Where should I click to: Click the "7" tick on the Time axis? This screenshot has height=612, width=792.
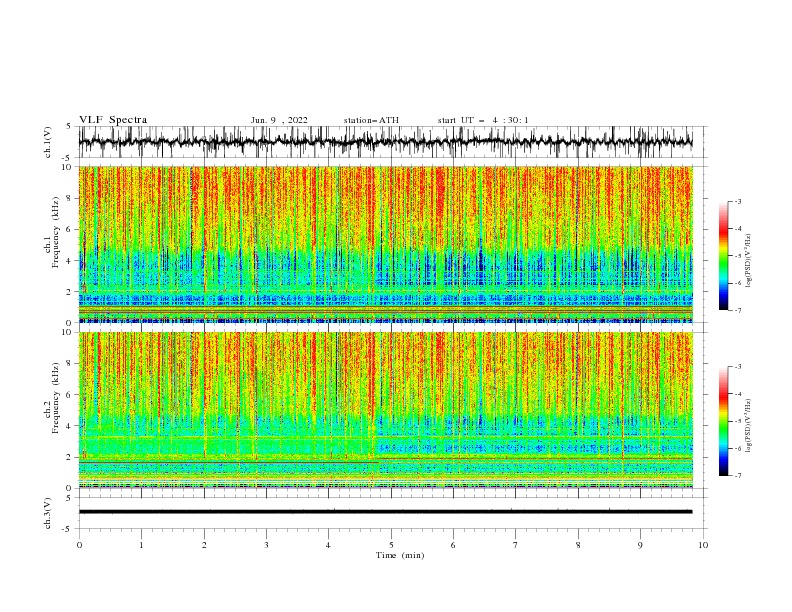coord(516,545)
